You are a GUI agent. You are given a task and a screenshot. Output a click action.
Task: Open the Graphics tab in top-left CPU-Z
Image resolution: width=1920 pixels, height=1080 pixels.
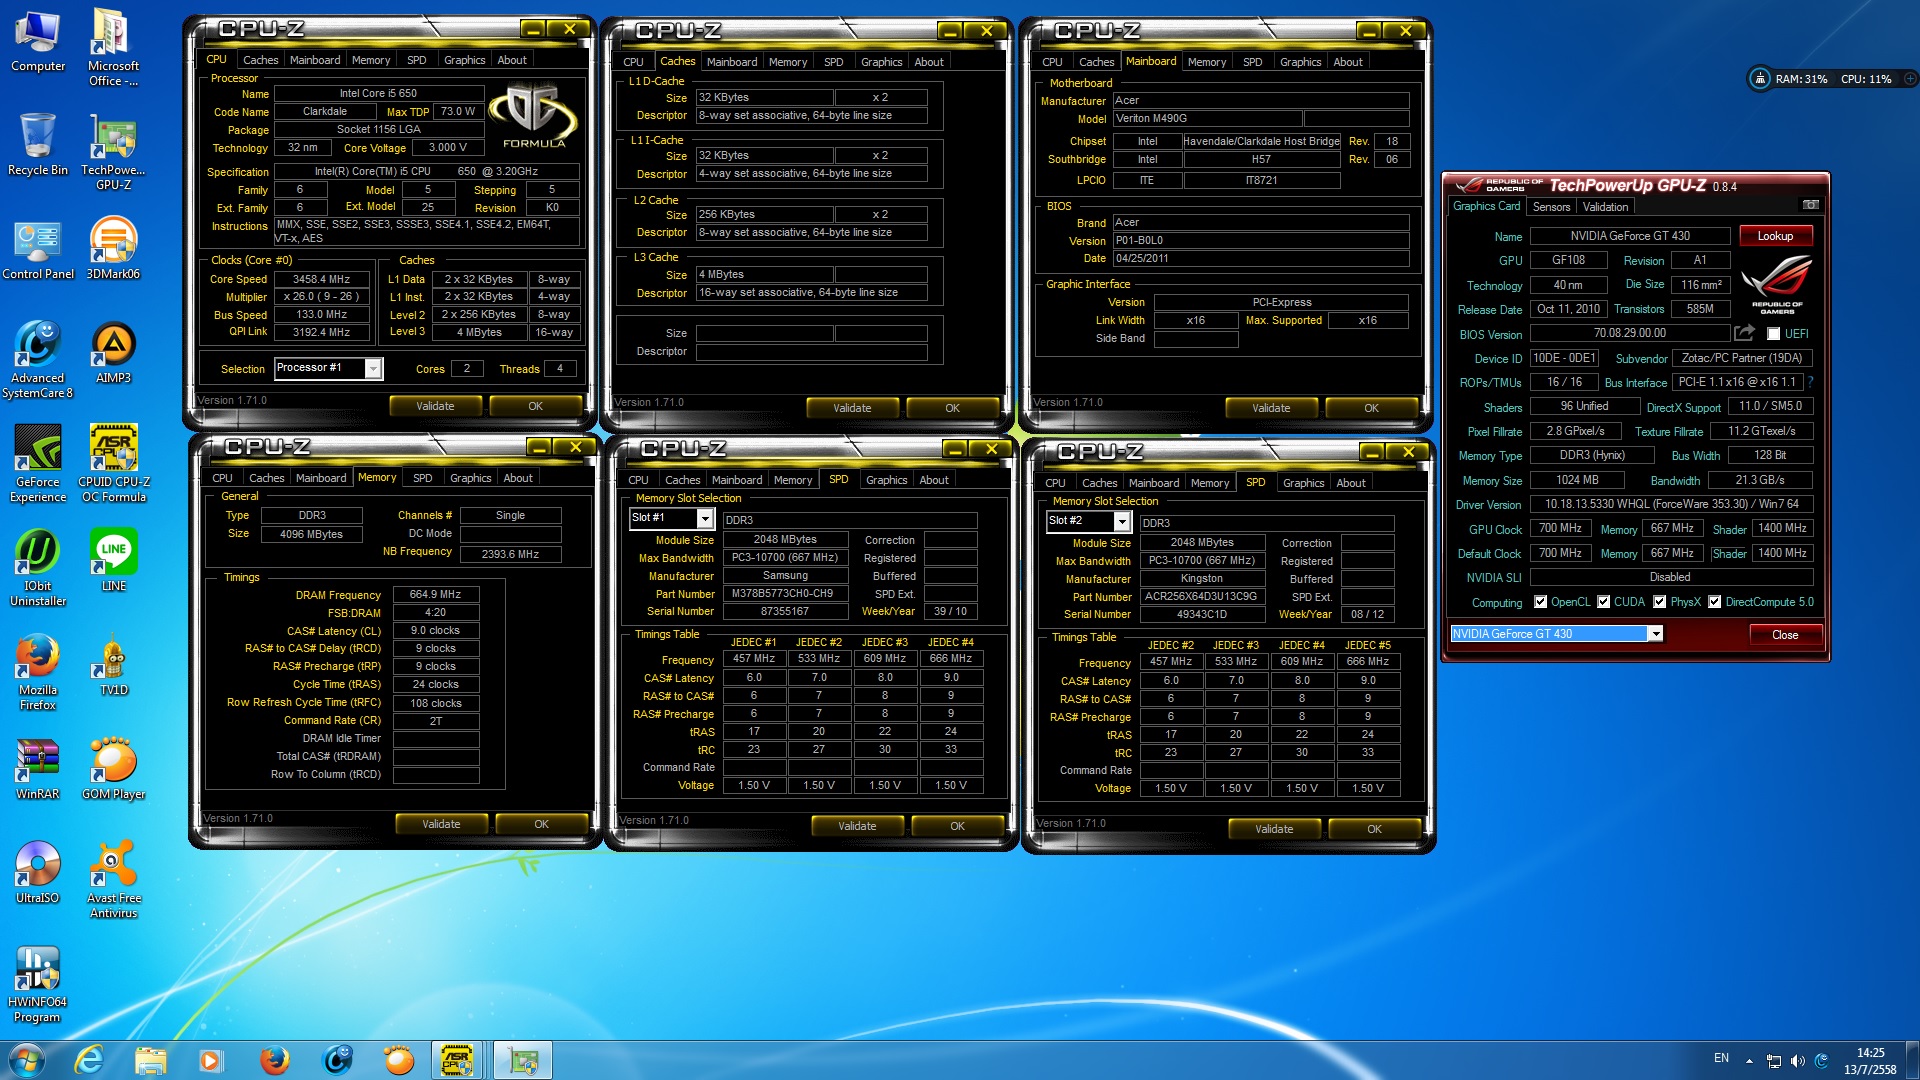(464, 60)
